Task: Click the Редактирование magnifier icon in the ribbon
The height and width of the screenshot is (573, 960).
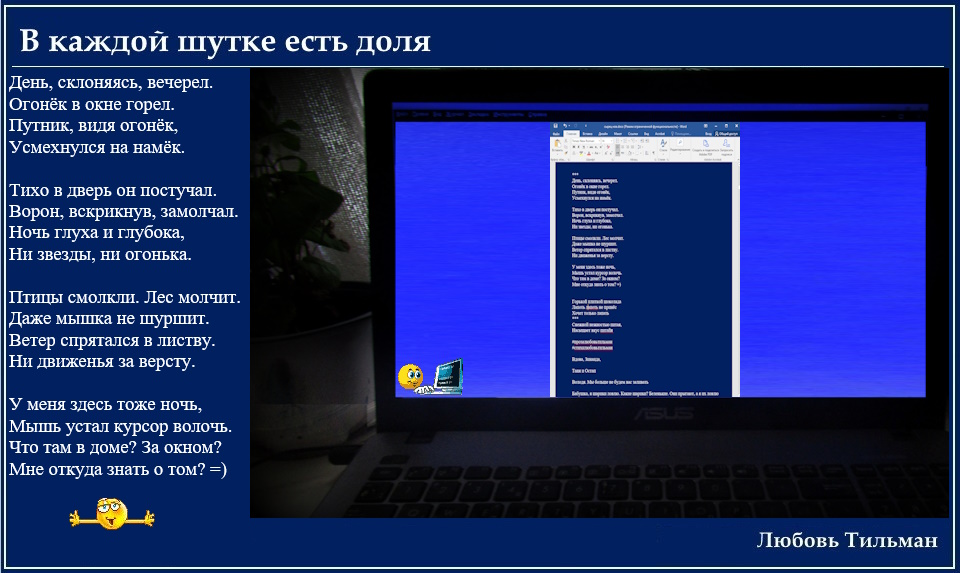Action: [679, 144]
